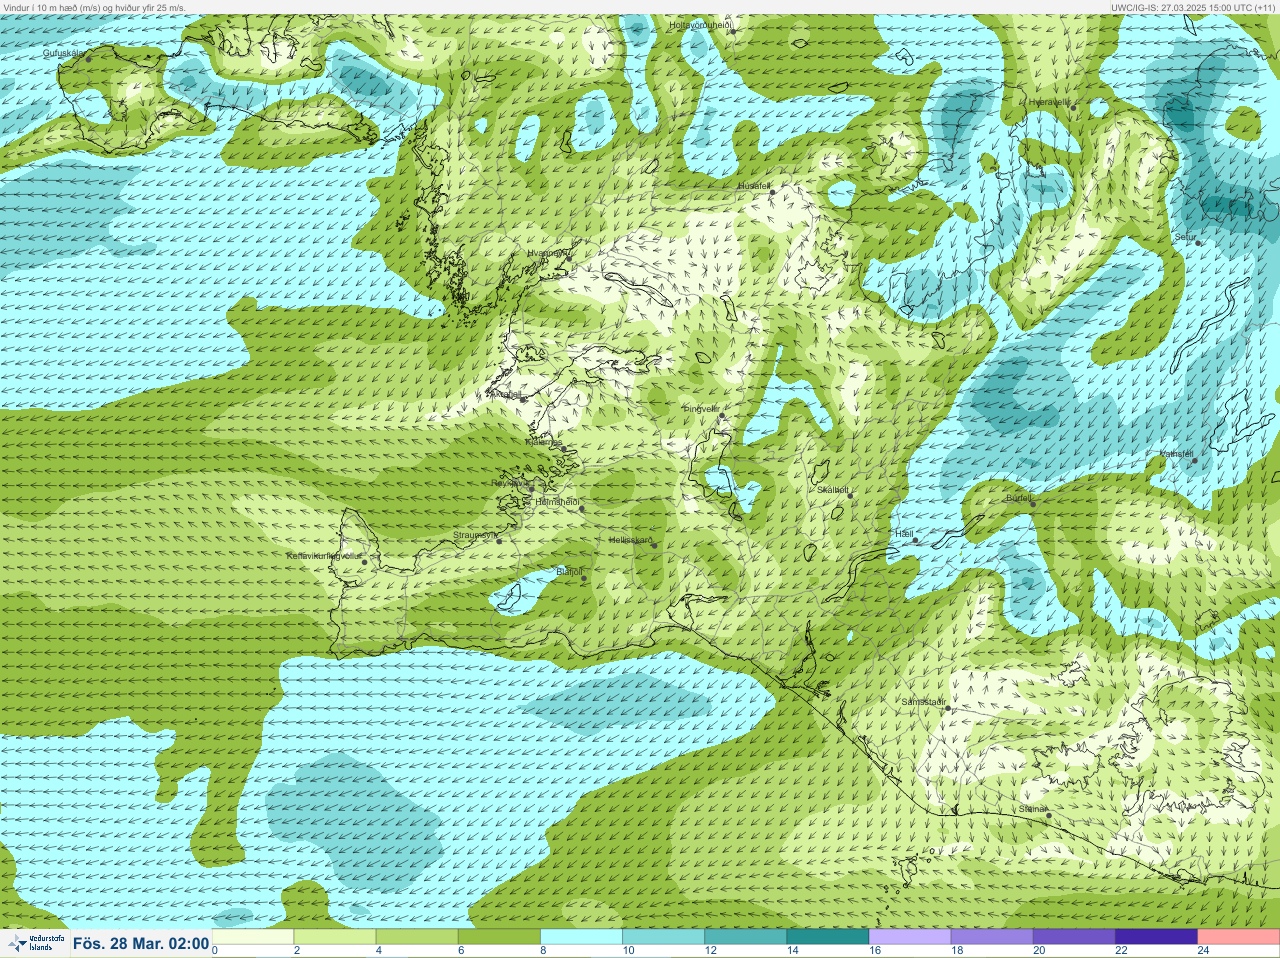Pick the 2–4 m/s light green legend swatch
Viewport: 1280px width, 958px height.
(x=335, y=937)
